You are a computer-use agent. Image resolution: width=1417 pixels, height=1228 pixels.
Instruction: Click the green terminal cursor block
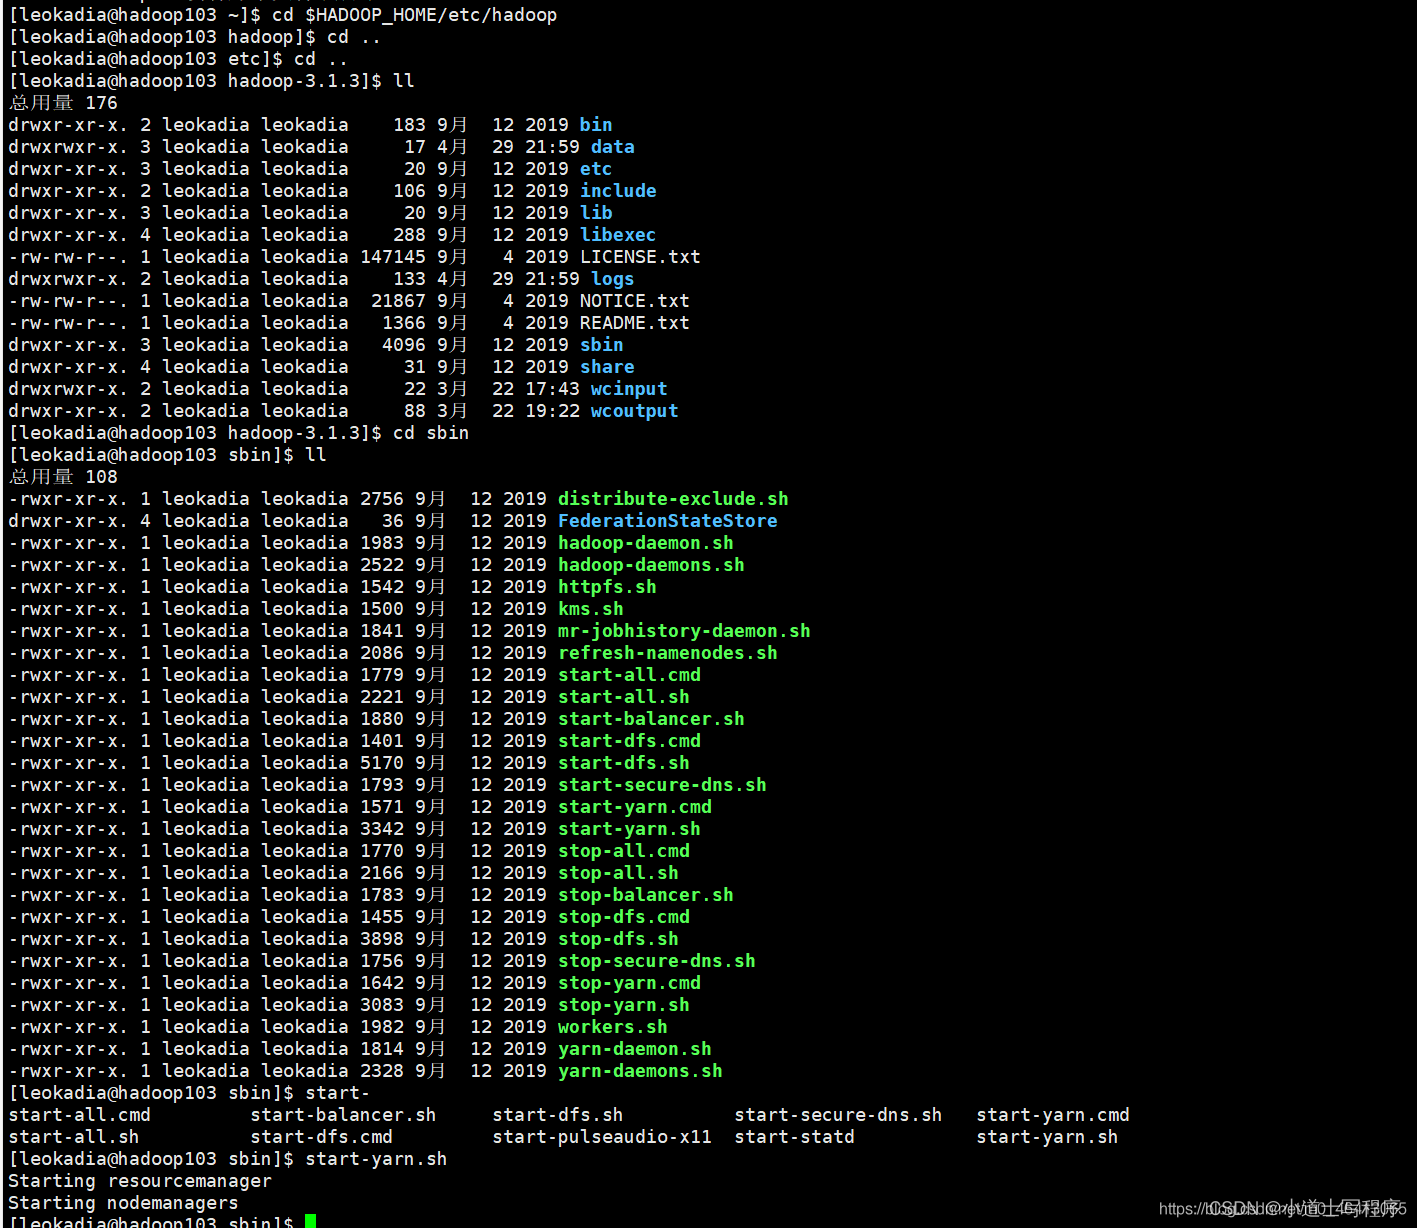click(x=311, y=1221)
